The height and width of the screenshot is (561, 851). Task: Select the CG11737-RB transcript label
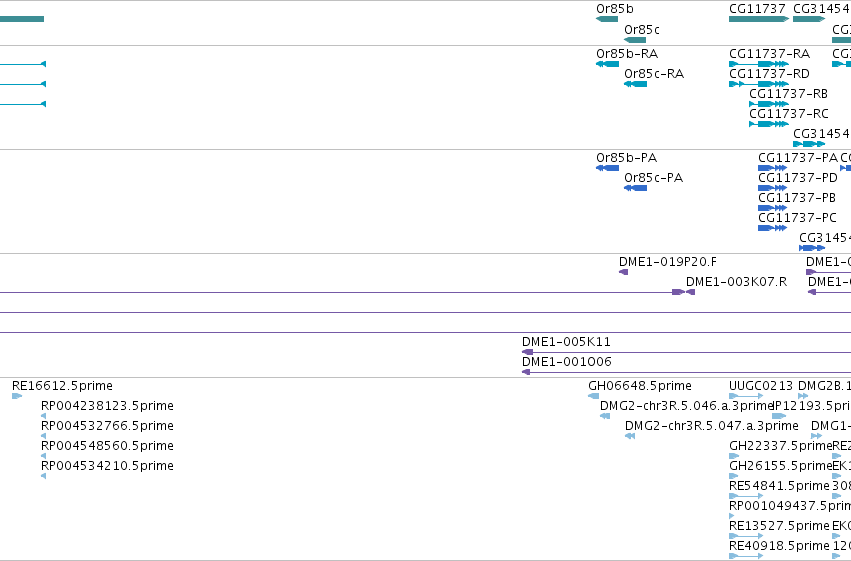788,94
